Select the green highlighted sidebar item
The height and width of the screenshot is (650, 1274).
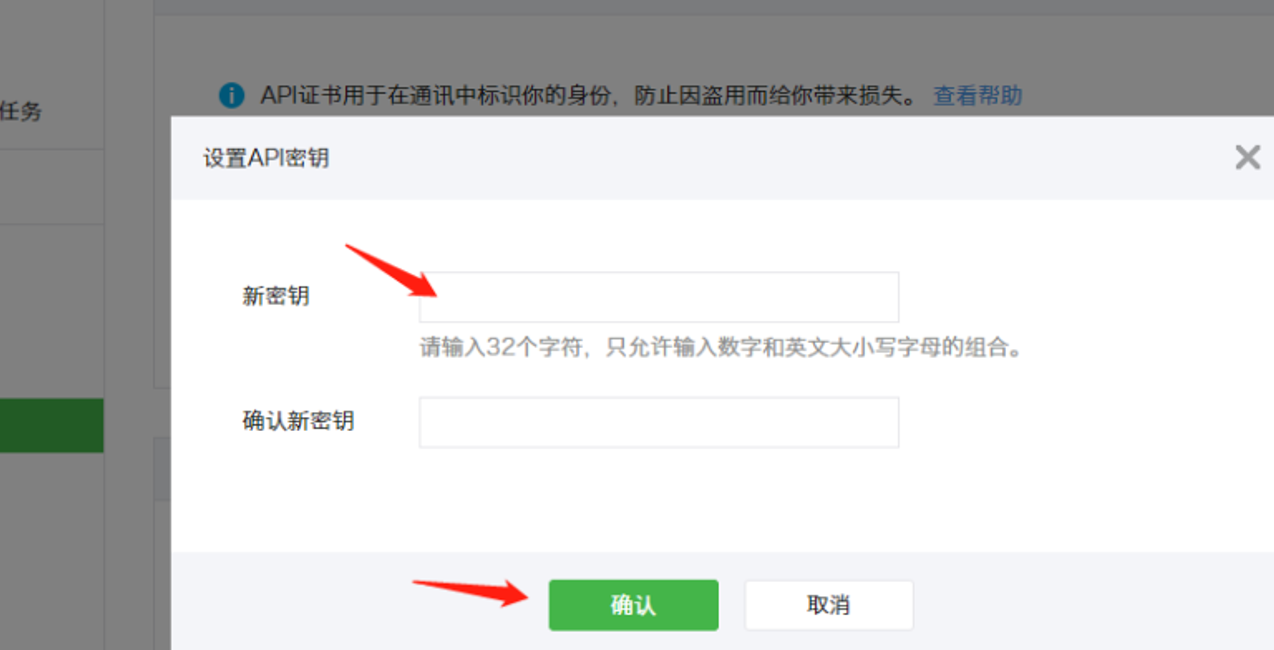(x=52, y=425)
